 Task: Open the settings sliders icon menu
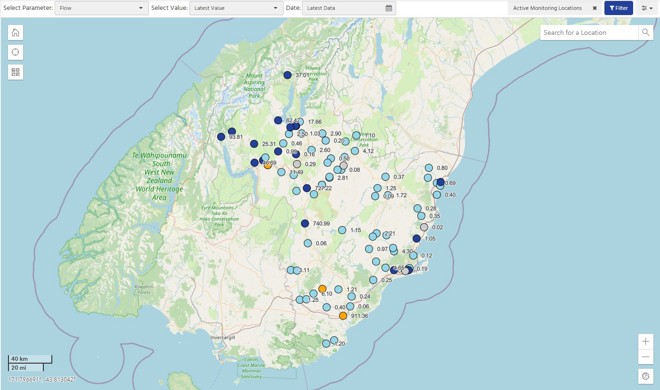click(647, 8)
